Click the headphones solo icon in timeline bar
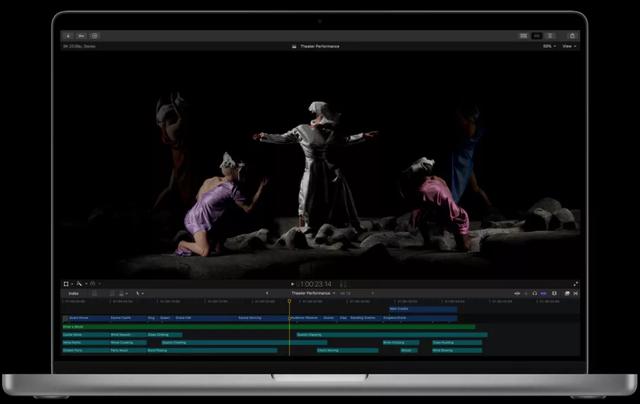 click(x=535, y=293)
